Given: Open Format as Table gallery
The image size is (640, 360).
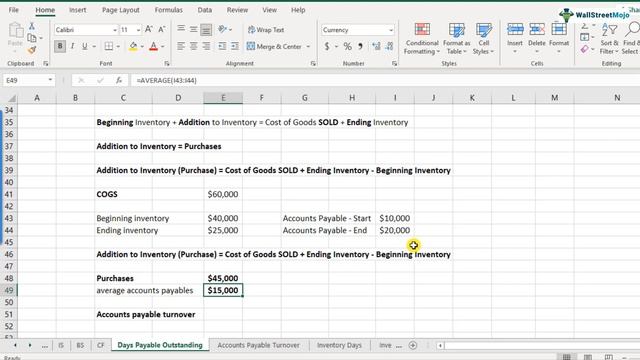Looking at the screenshot, I should click(x=456, y=39).
